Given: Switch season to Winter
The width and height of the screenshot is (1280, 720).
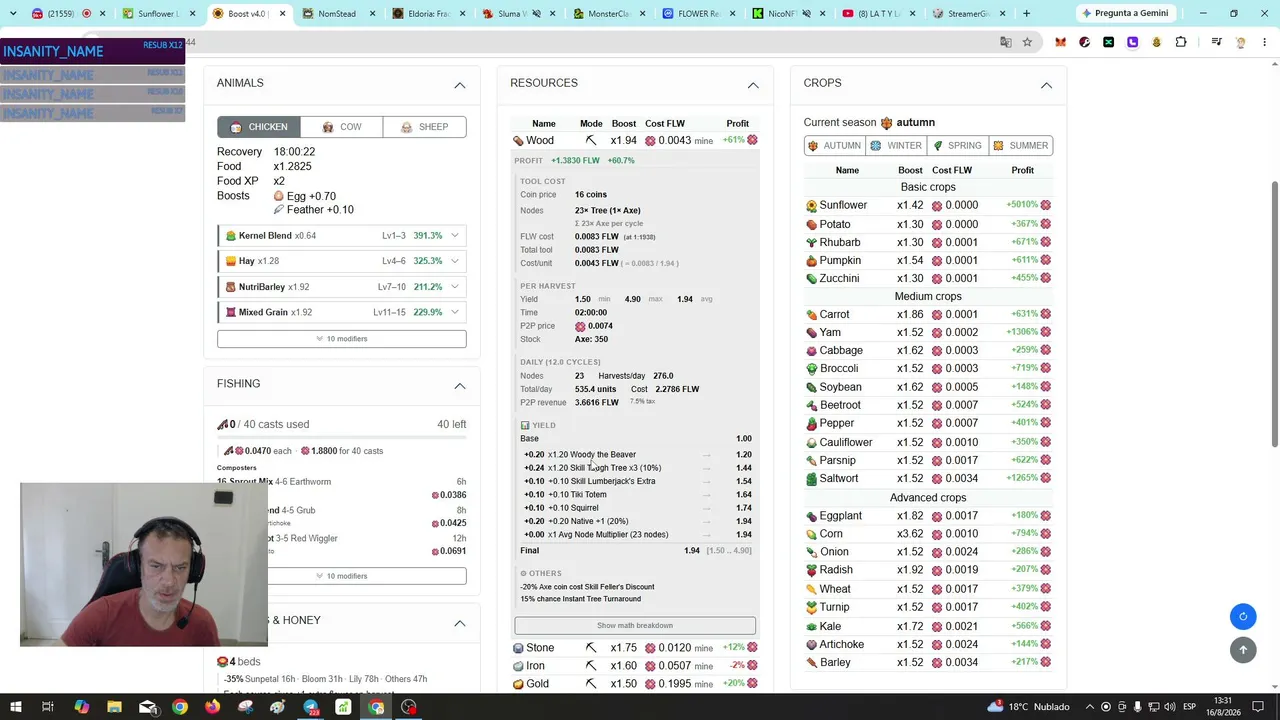Looking at the screenshot, I should [896, 146].
